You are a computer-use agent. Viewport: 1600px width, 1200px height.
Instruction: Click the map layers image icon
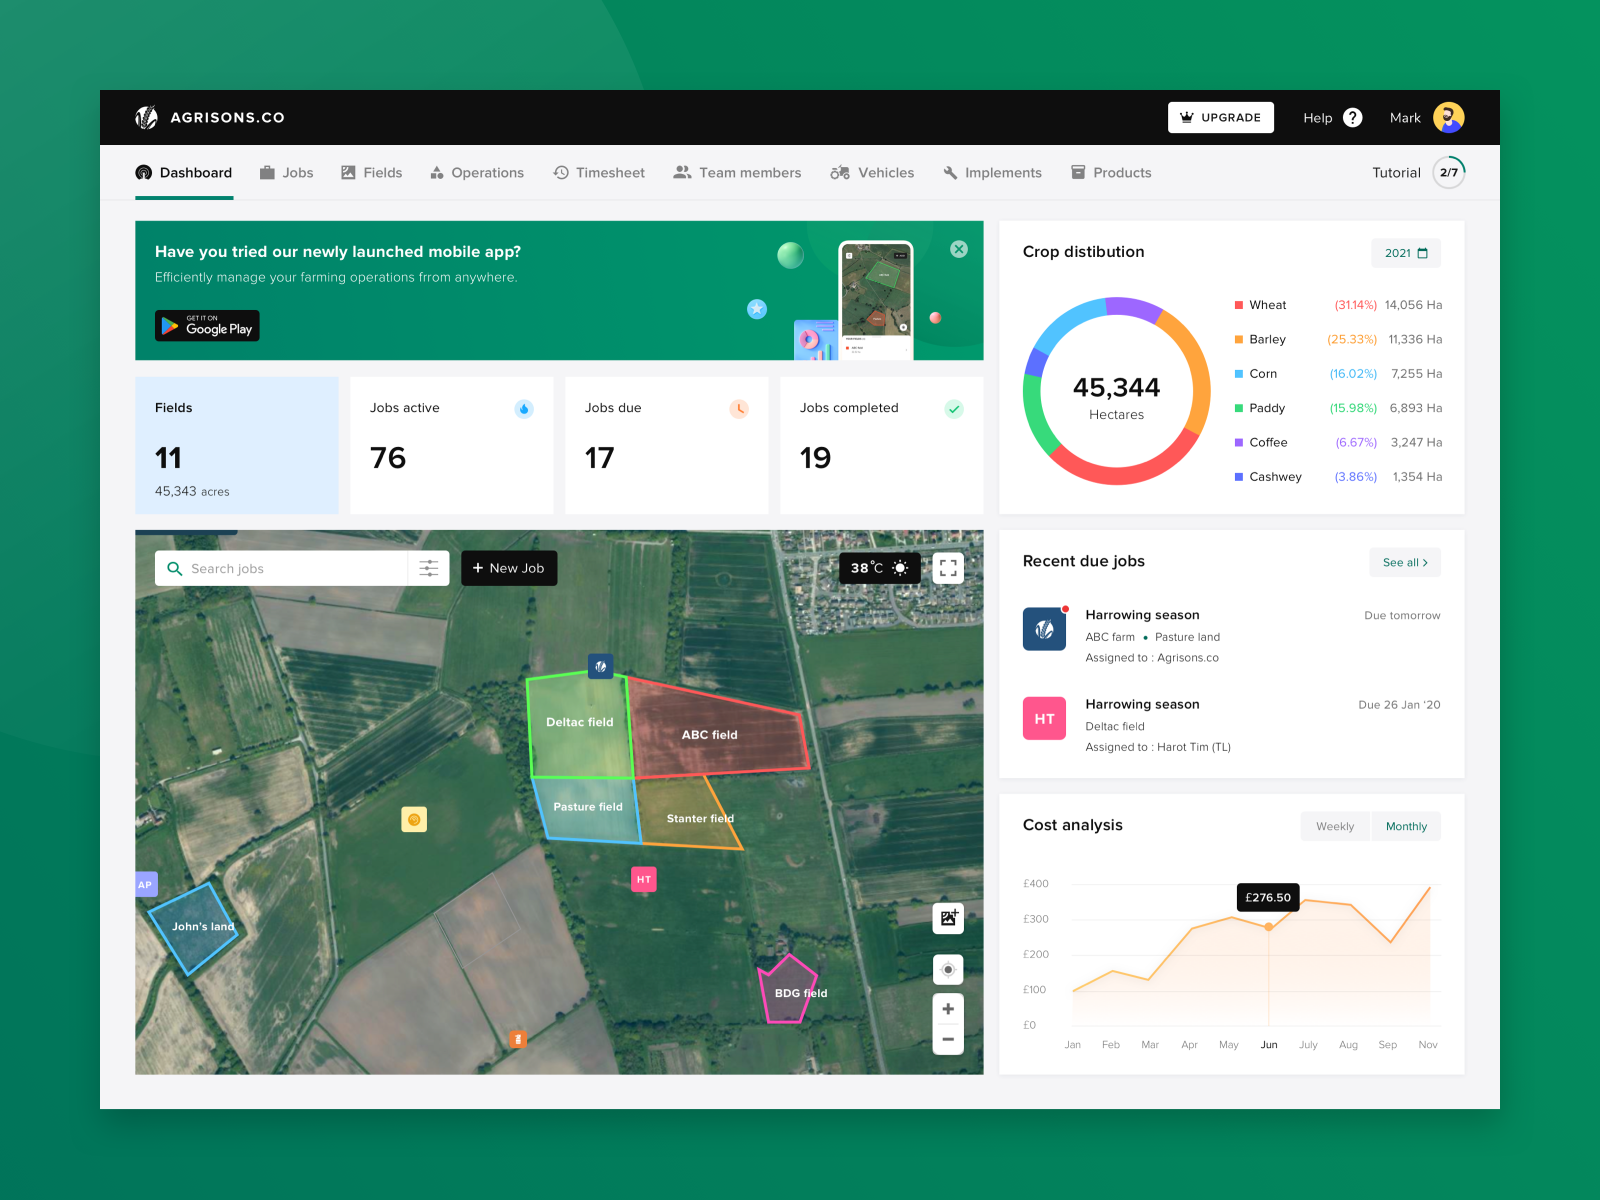947,918
